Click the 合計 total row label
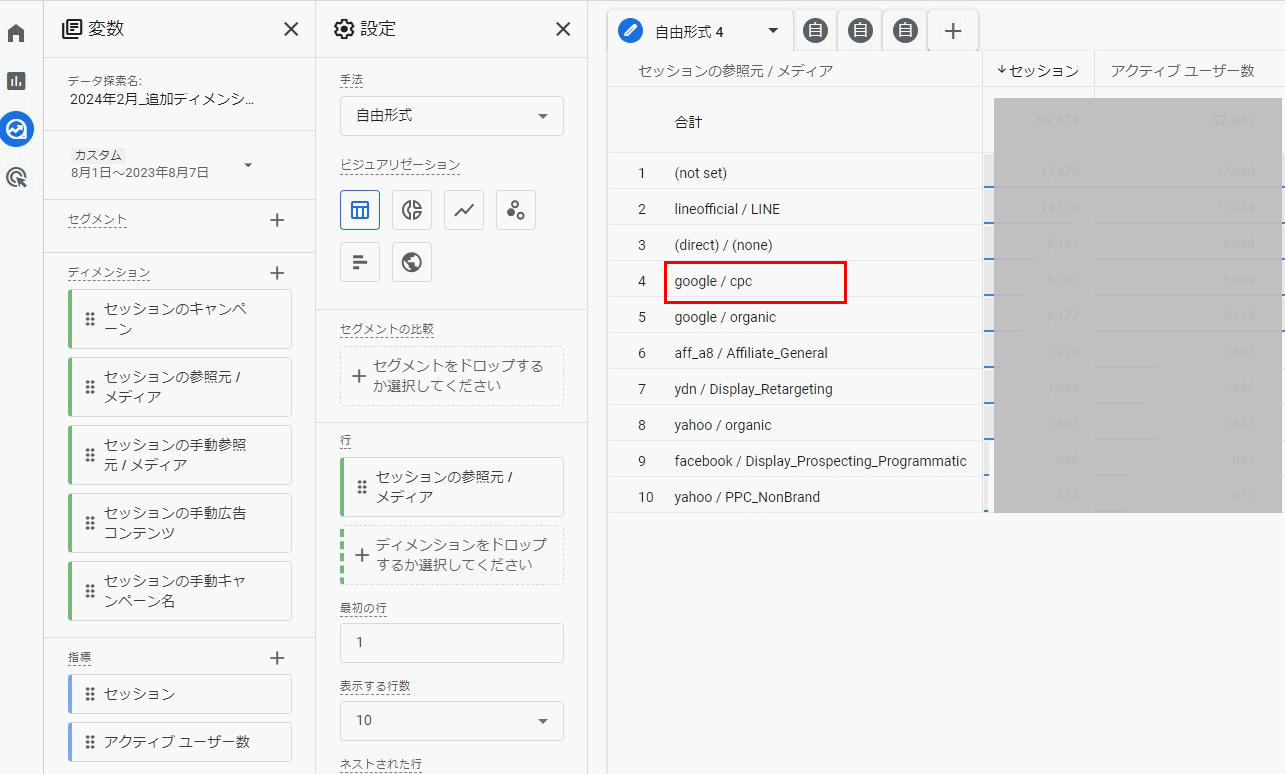Image resolution: width=1285 pixels, height=774 pixels. pos(688,122)
